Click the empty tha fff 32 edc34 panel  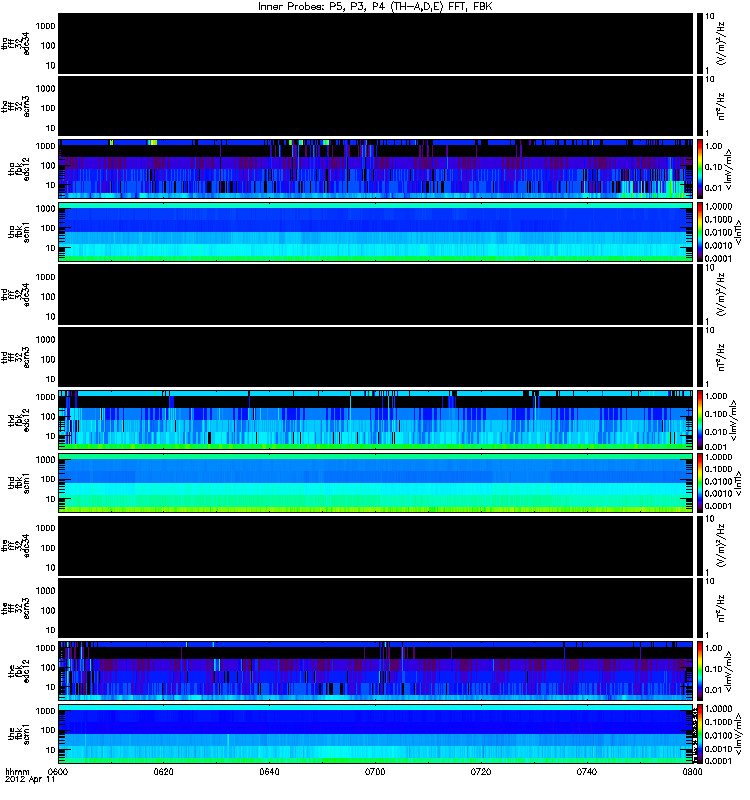(x=375, y=44)
